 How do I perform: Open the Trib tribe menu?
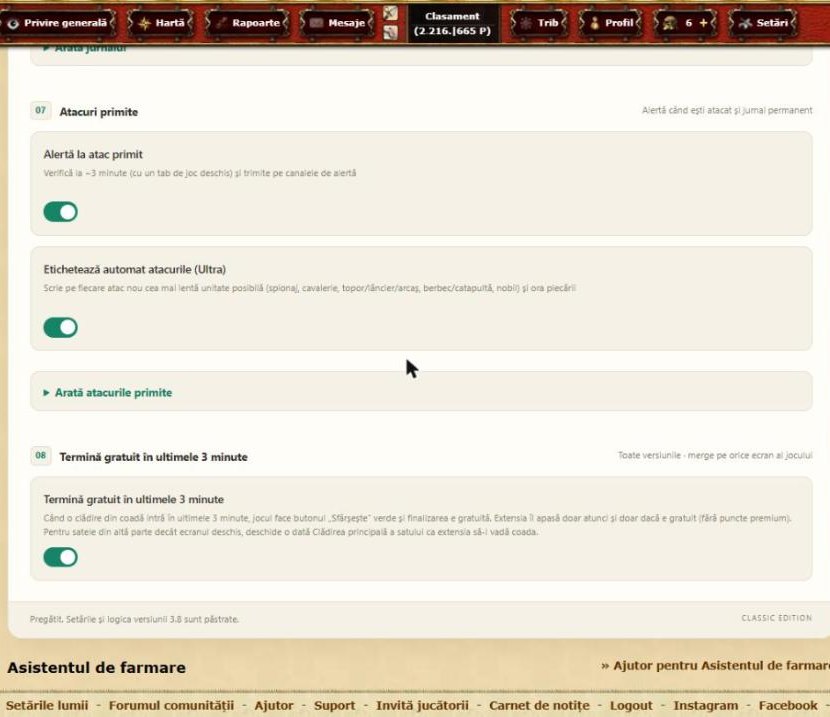pyautogui.click(x=539, y=23)
